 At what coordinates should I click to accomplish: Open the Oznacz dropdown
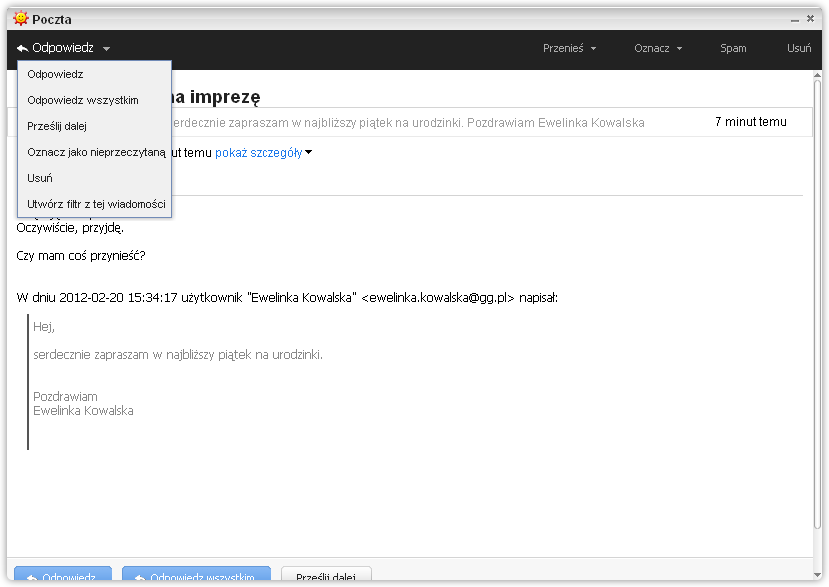coord(658,48)
